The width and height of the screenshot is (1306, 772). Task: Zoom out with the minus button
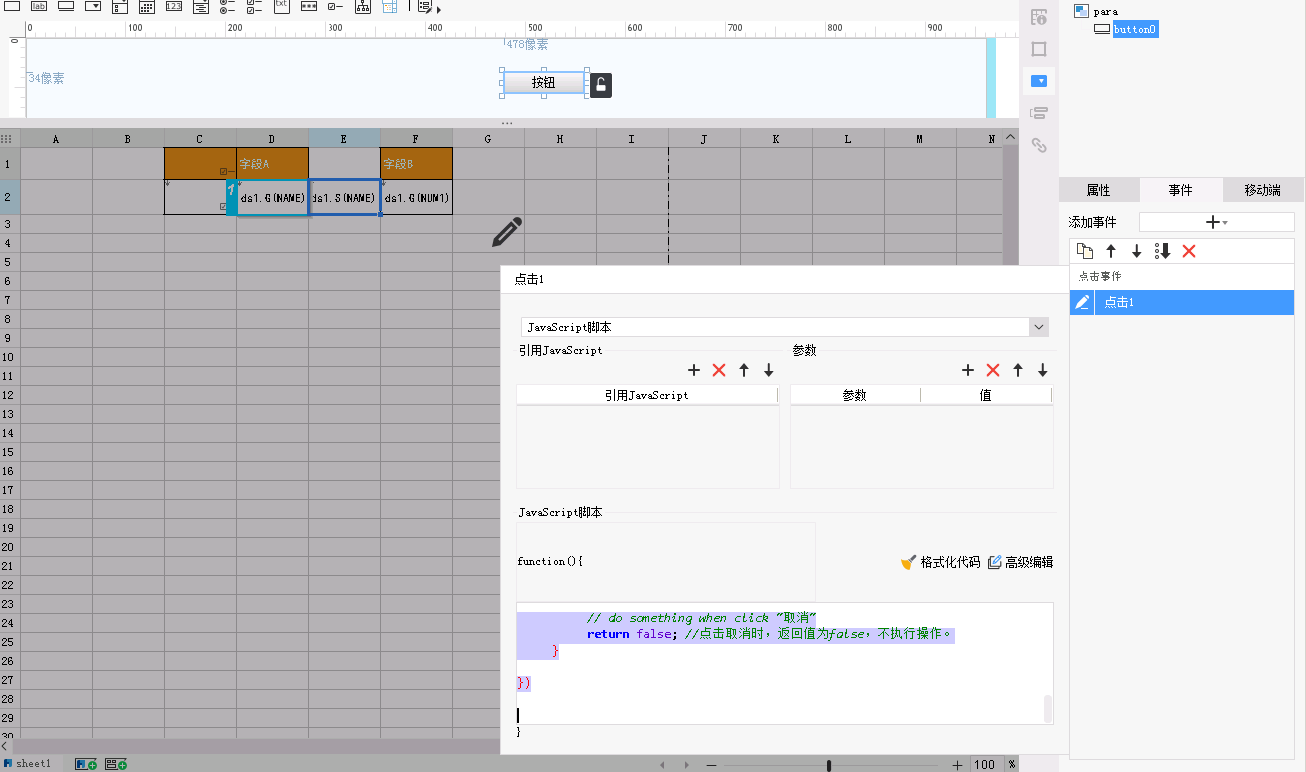(x=711, y=765)
